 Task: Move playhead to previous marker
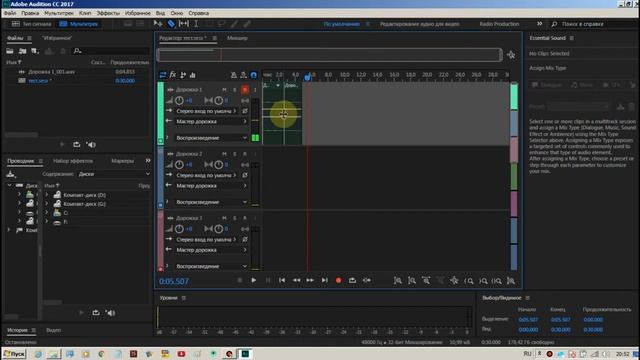[282, 280]
